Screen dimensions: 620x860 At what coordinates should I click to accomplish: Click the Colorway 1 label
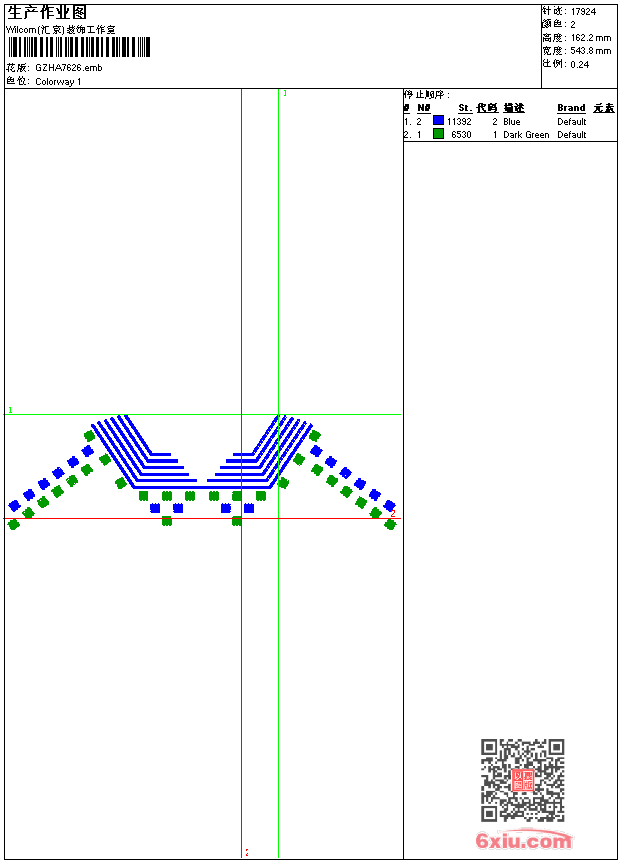coord(58,82)
